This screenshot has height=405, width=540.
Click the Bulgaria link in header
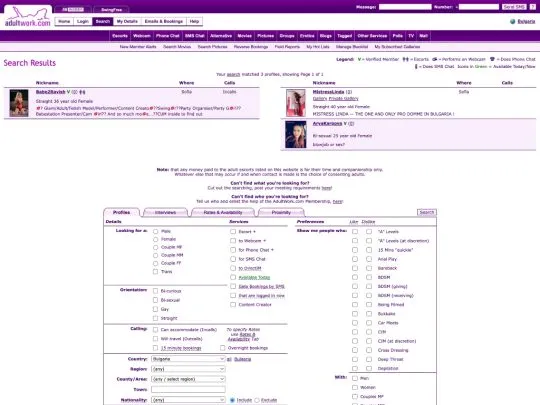pos(527,22)
